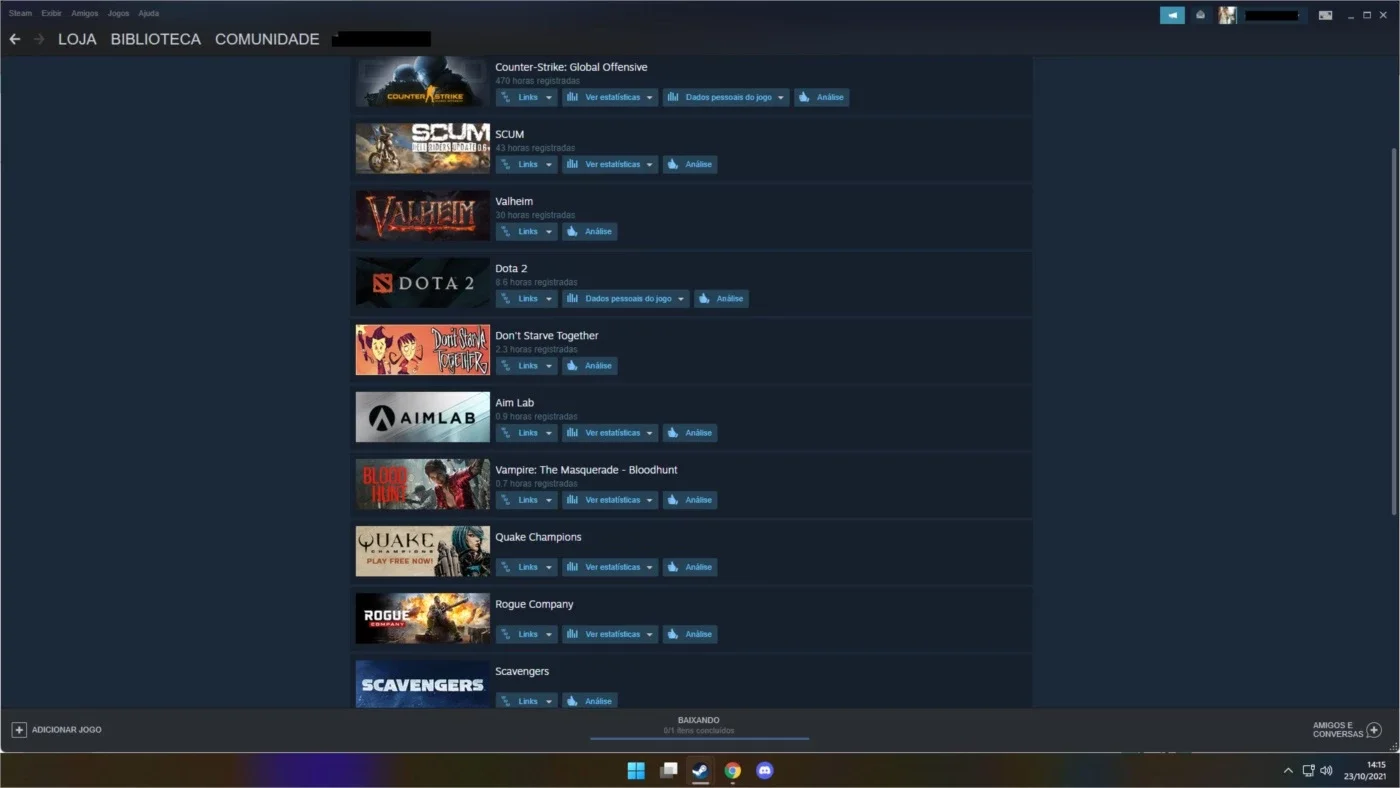Go to the COMUNIDADE tab
This screenshot has height=788, width=1400.
point(267,39)
